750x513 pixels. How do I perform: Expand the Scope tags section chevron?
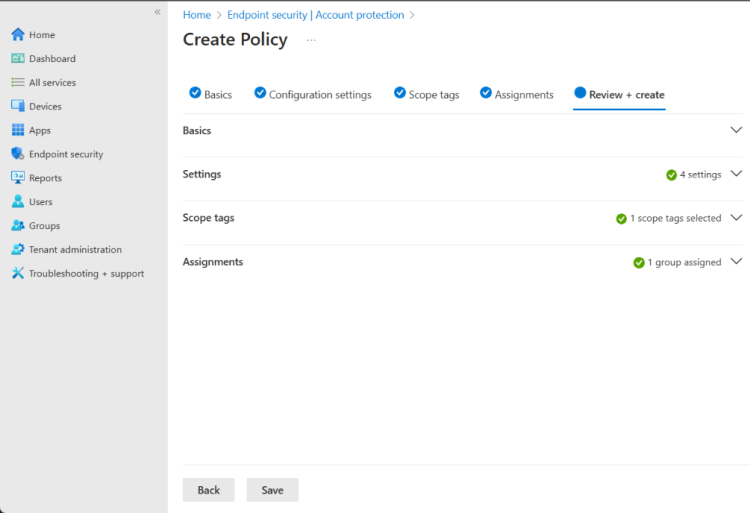736,218
